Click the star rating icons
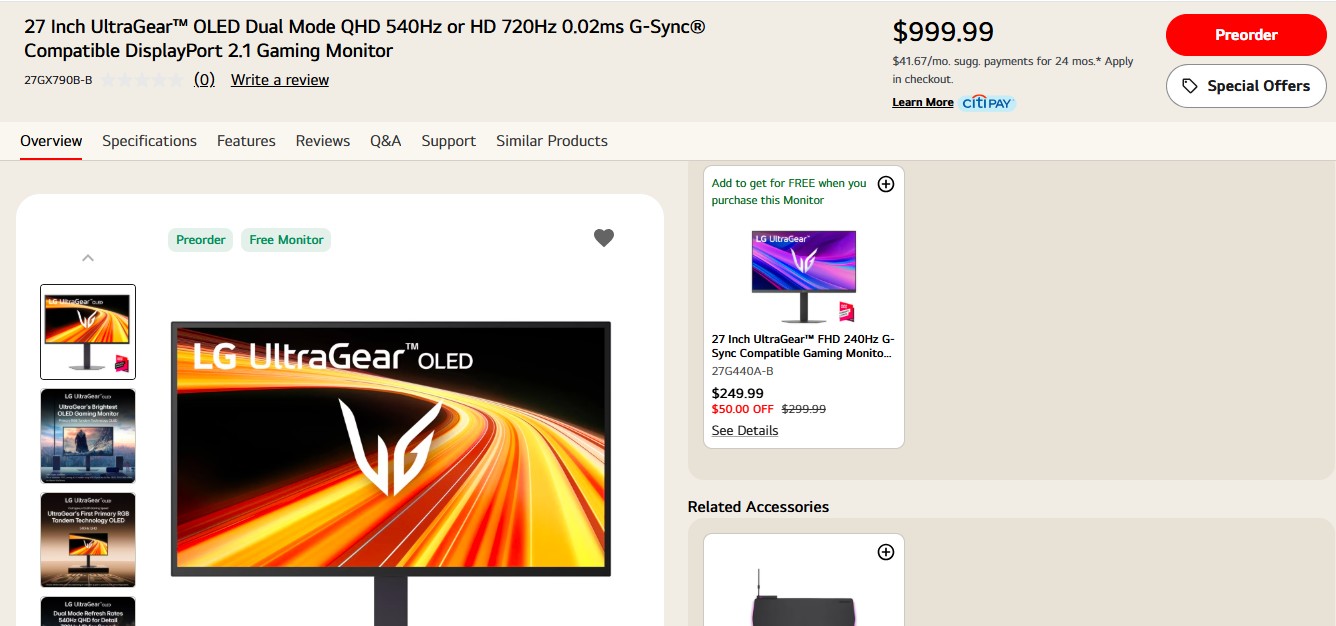The height and width of the screenshot is (626, 1336). (142, 80)
